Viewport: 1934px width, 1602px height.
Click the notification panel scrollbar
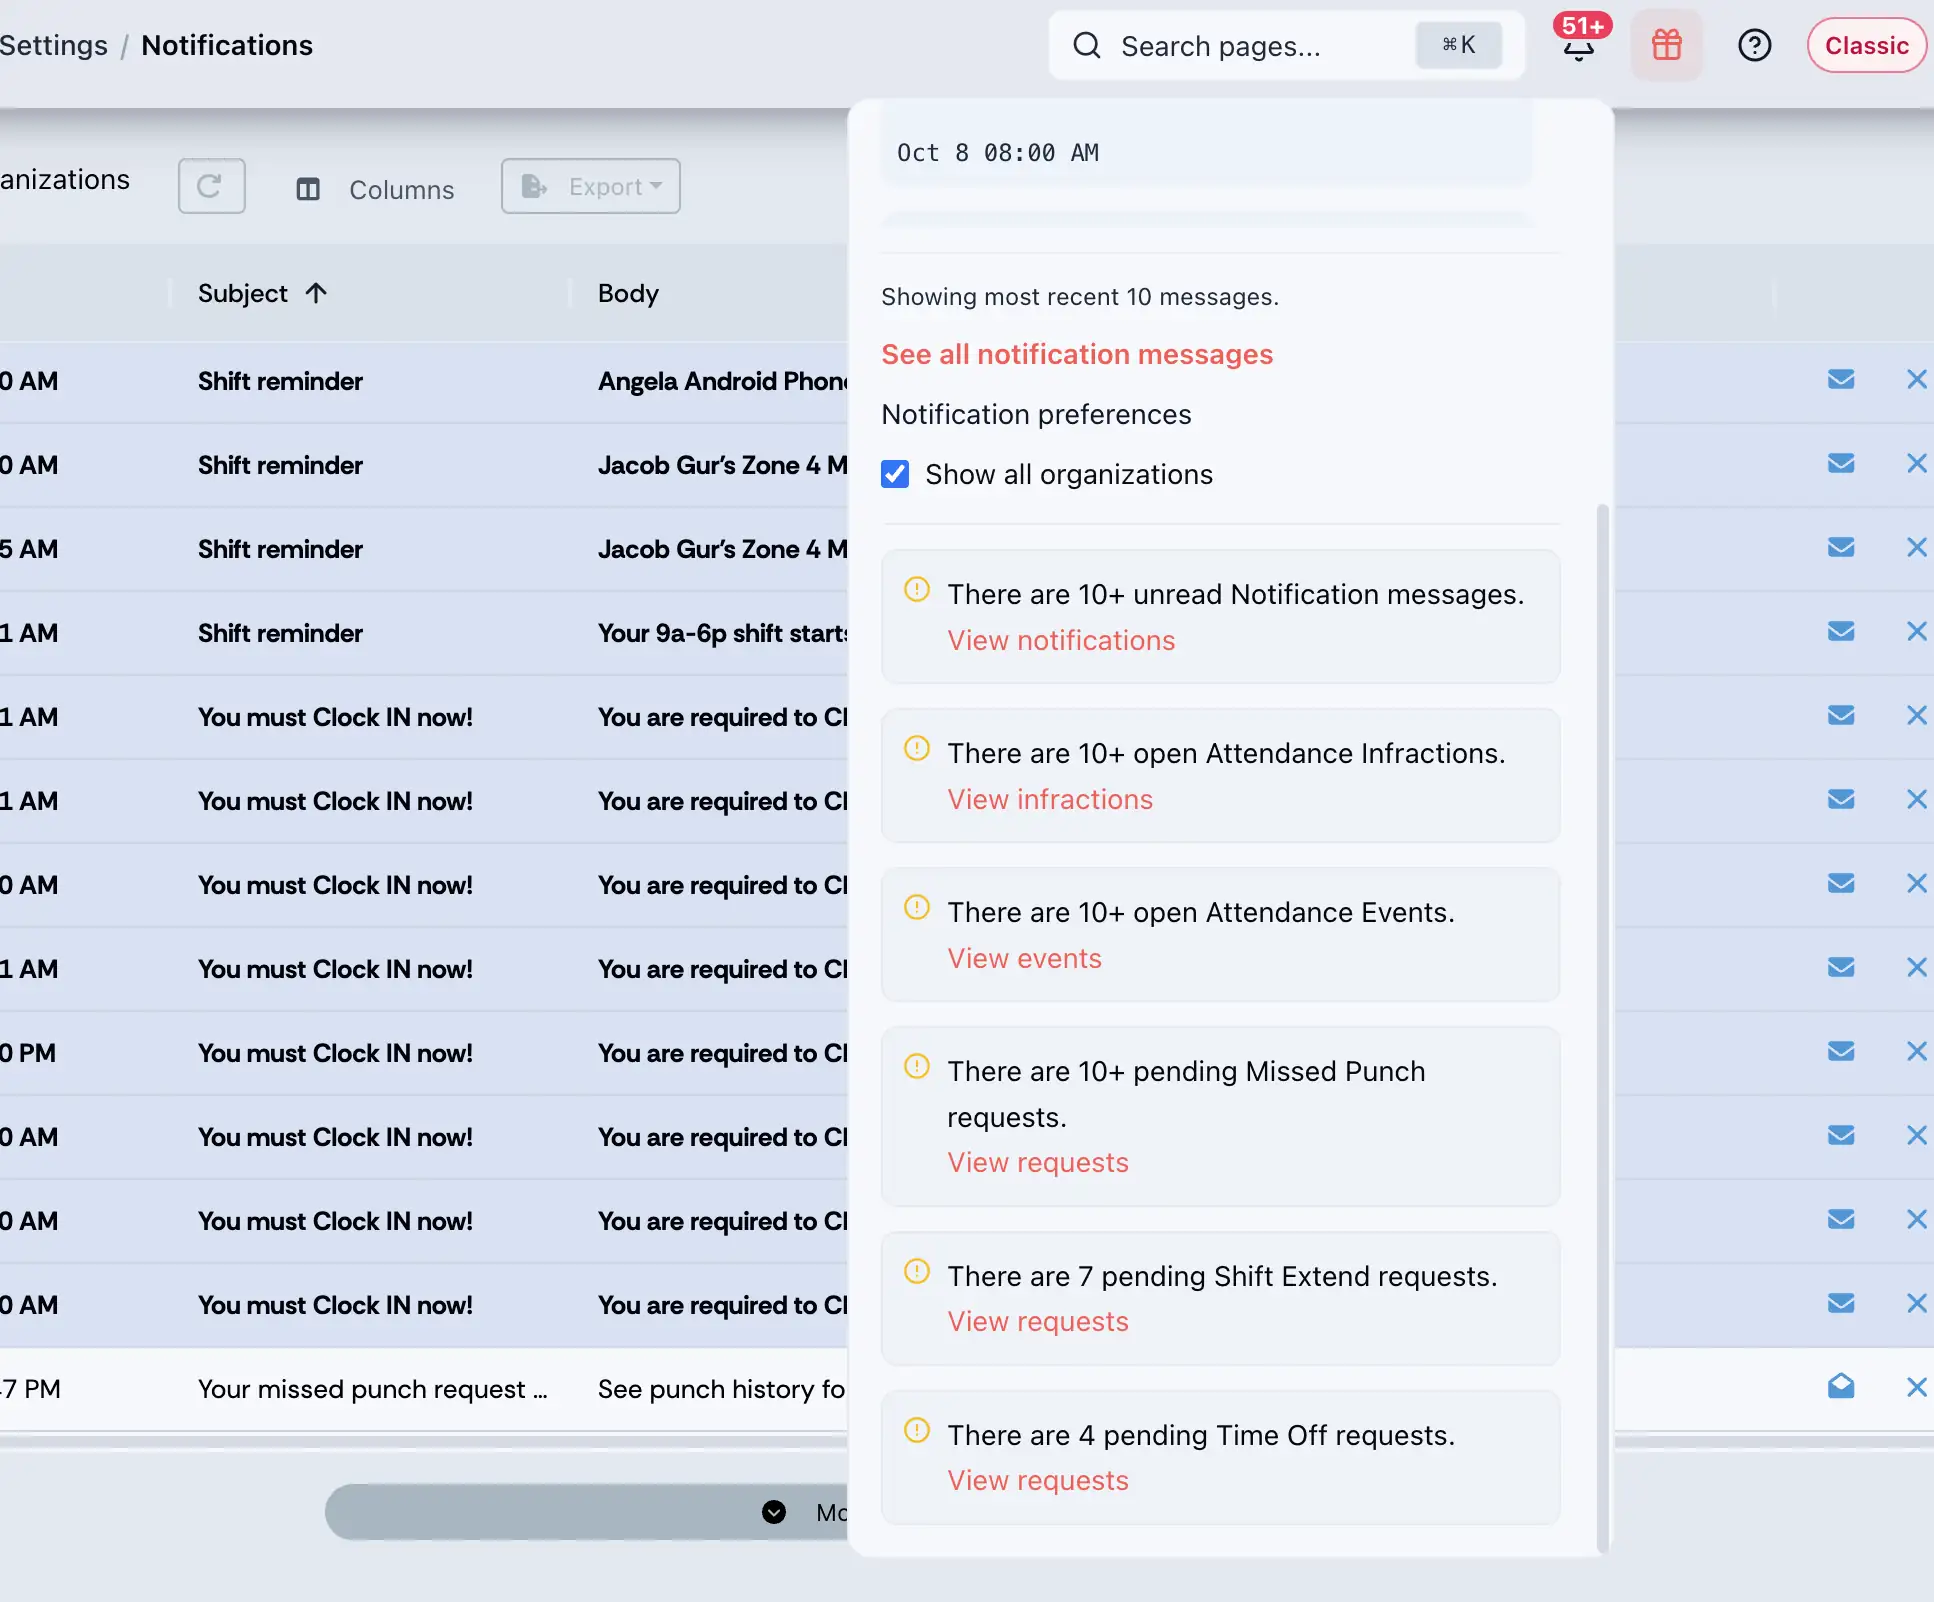click(1602, 1030)
